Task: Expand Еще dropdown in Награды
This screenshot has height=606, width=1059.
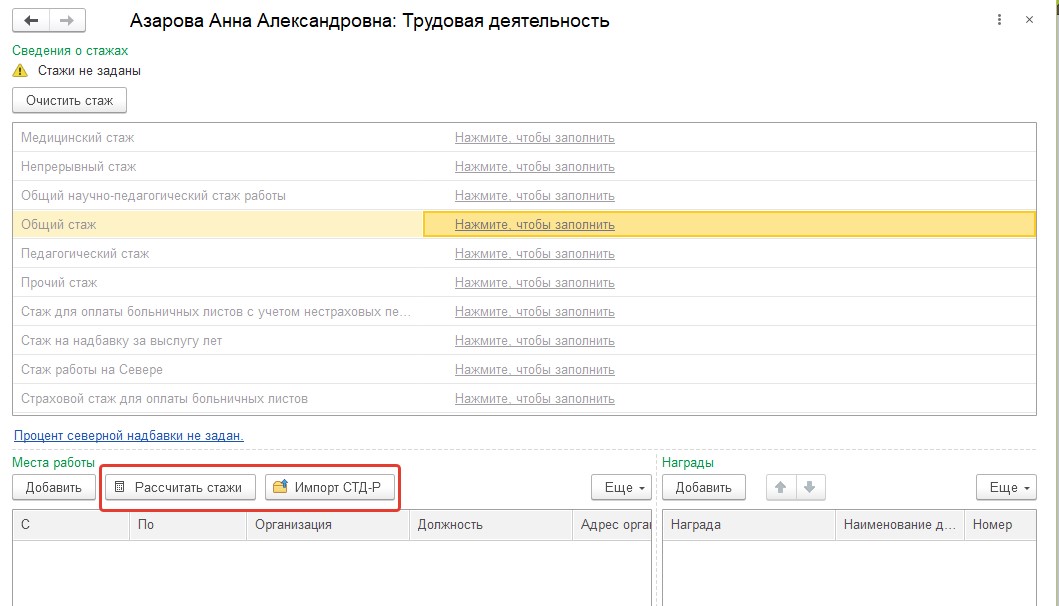Action: pos(1006,487)
